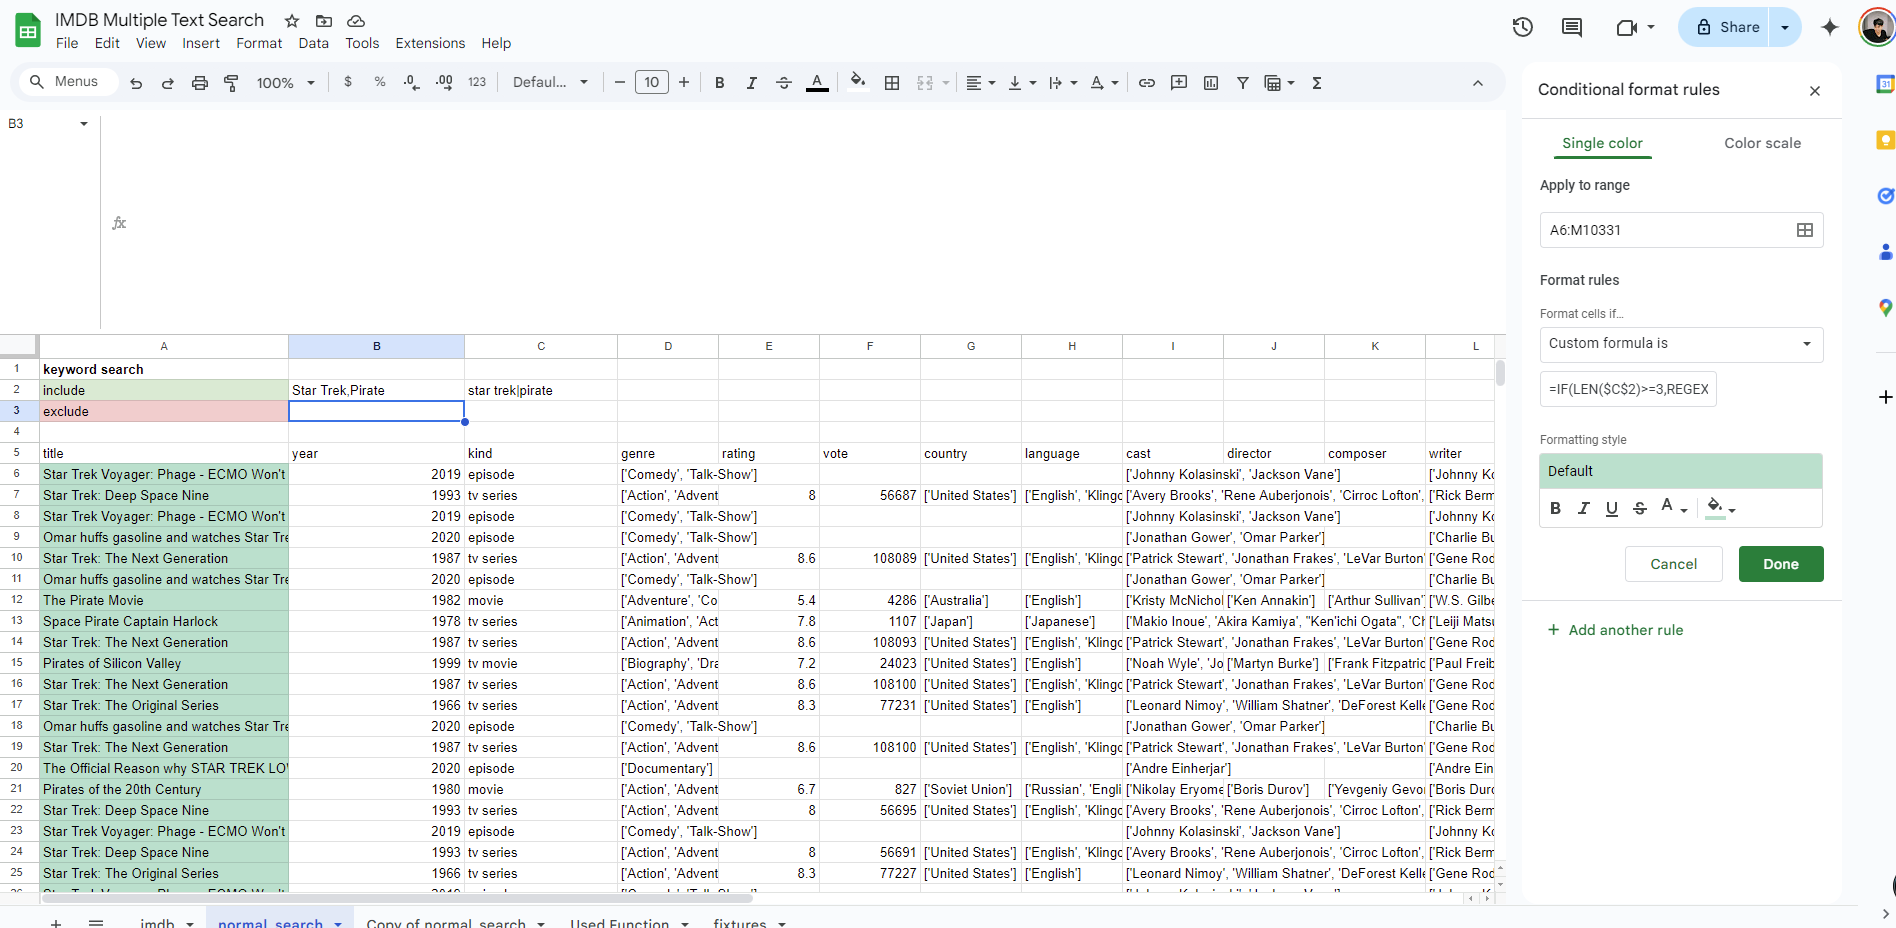Star the document
Screen dimensions: 1896x928
tap(292, 20)
